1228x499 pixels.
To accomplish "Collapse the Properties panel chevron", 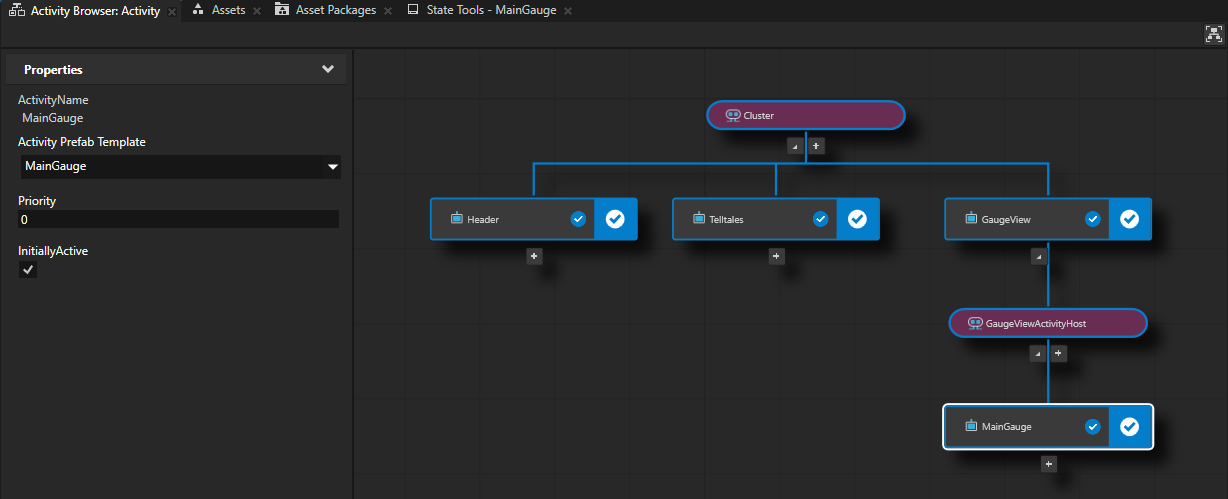I will 327,70.
